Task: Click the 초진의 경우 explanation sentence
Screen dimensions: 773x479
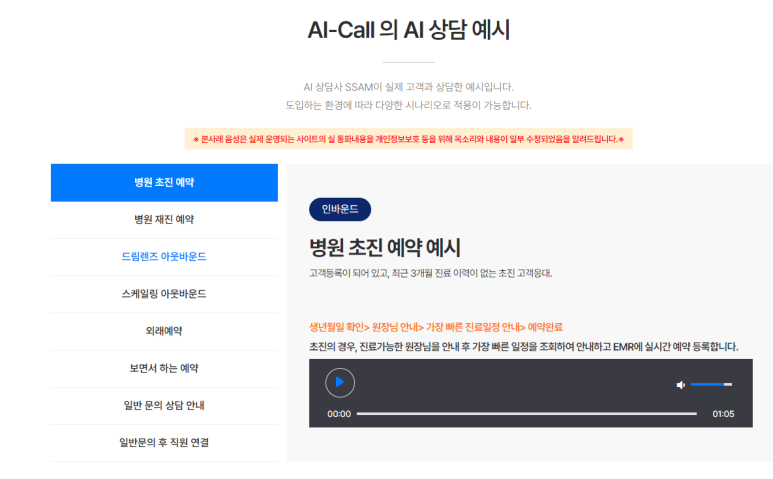Action: point(524,347)
